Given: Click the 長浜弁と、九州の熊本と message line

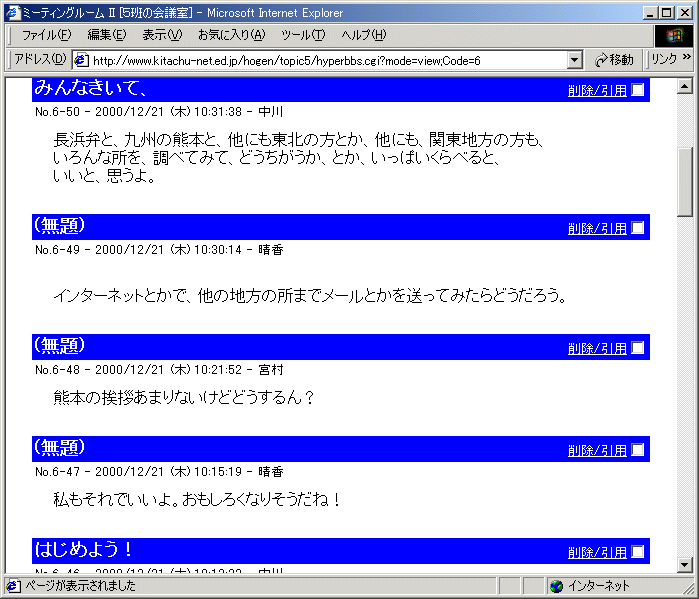Looking at the screenshot, I should click(299, 140).
